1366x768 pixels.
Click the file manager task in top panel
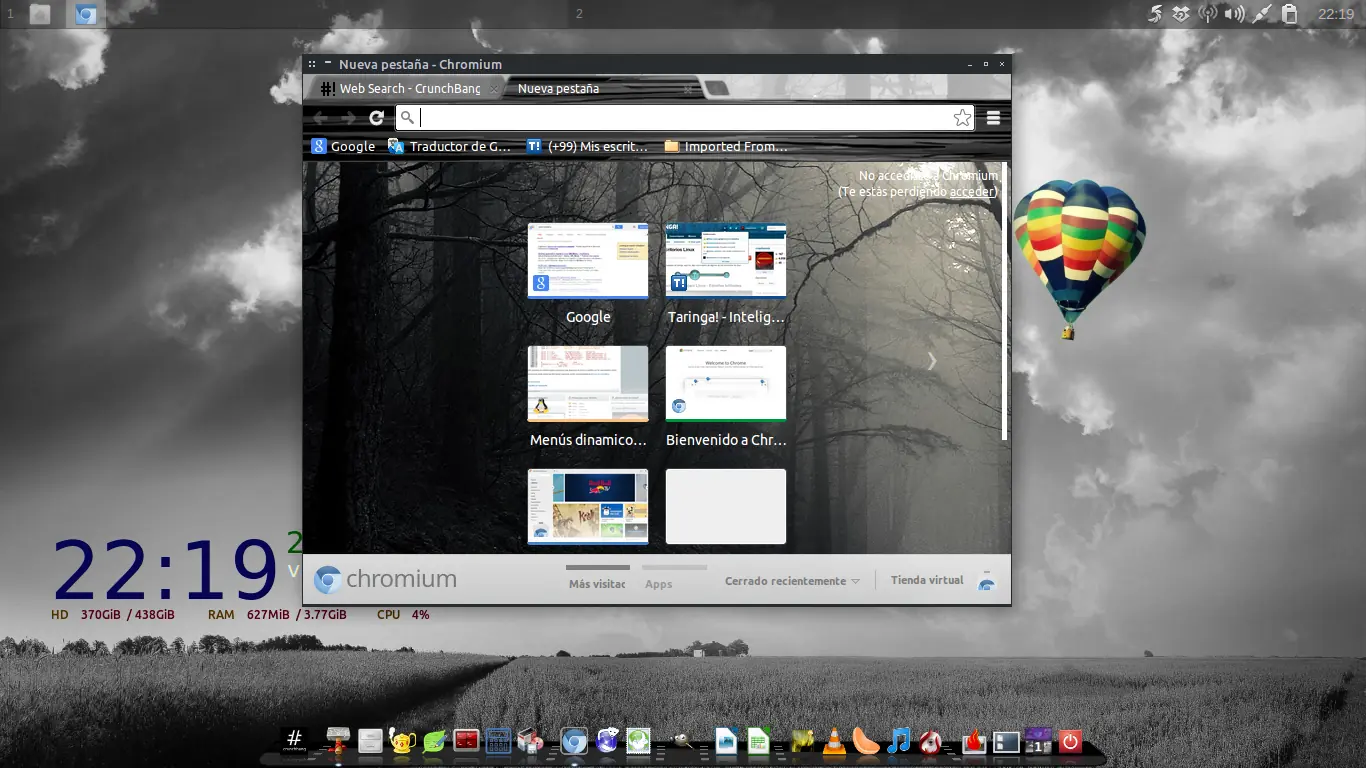tap(40, 14)
